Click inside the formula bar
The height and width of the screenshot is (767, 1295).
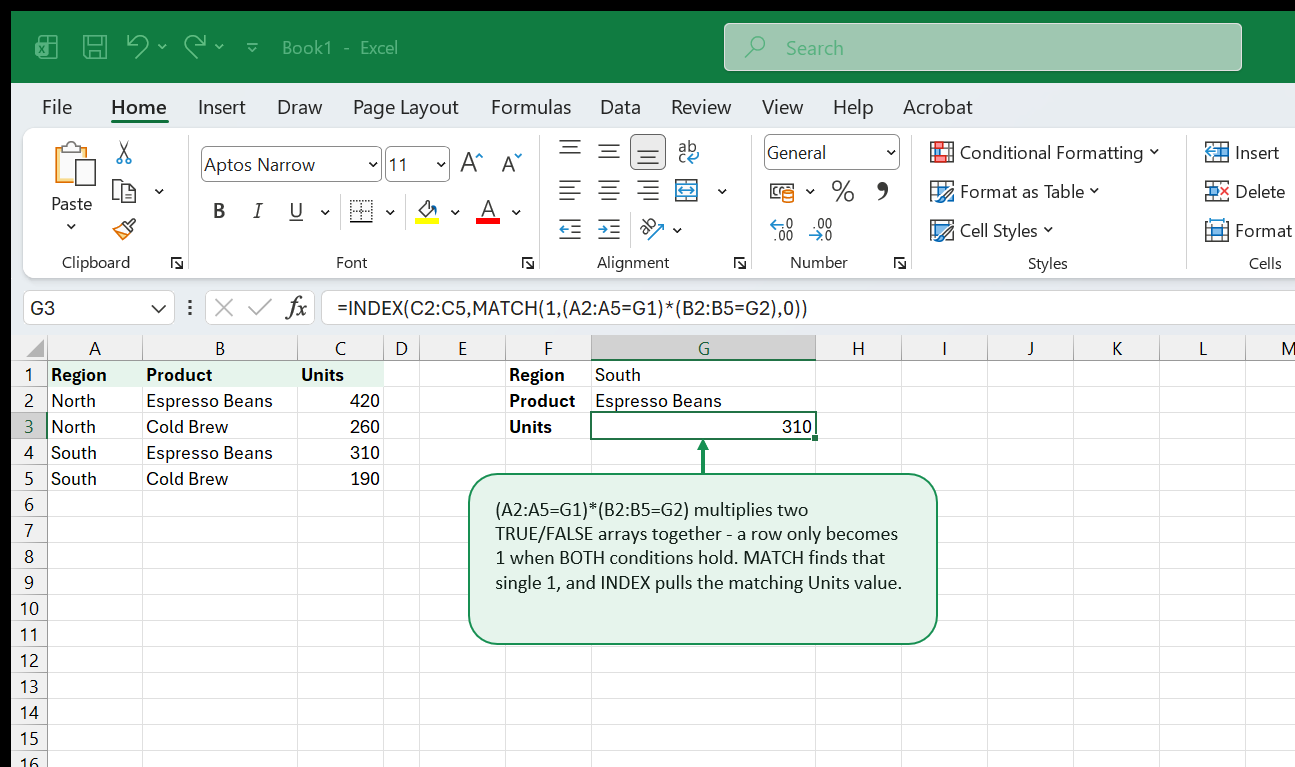pyautogui.click(x=808, y=308)
